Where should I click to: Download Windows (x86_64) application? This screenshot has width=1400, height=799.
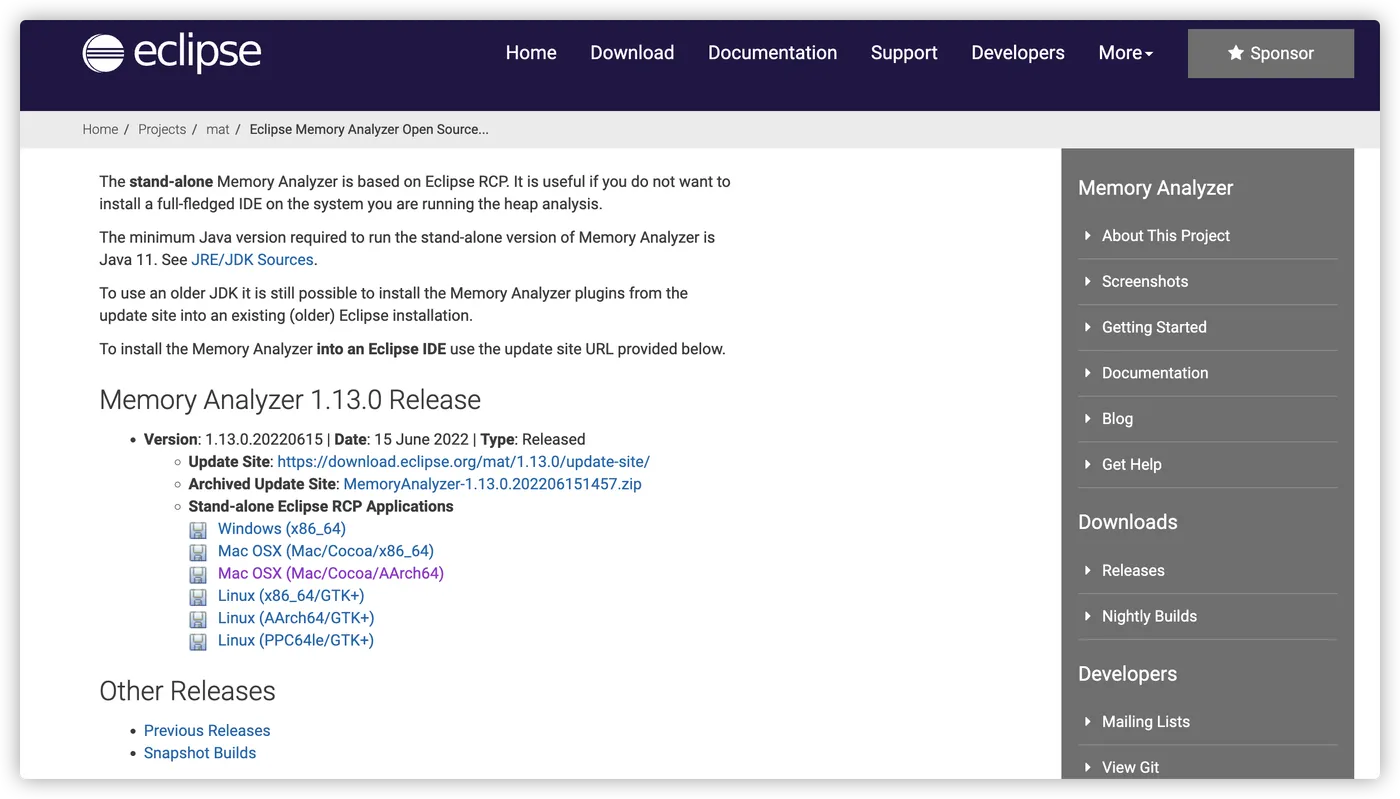(282, 529)
